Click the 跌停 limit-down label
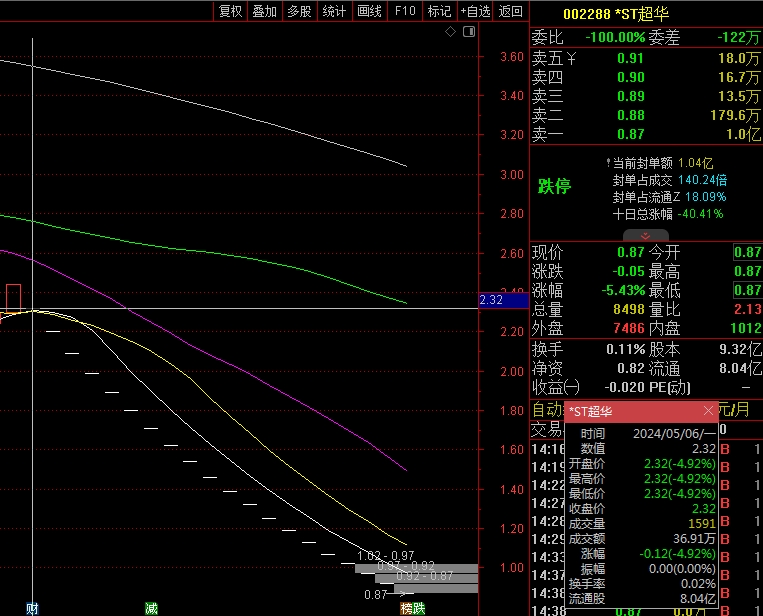This screenshot has width=763, height=616. coord(554,186)
